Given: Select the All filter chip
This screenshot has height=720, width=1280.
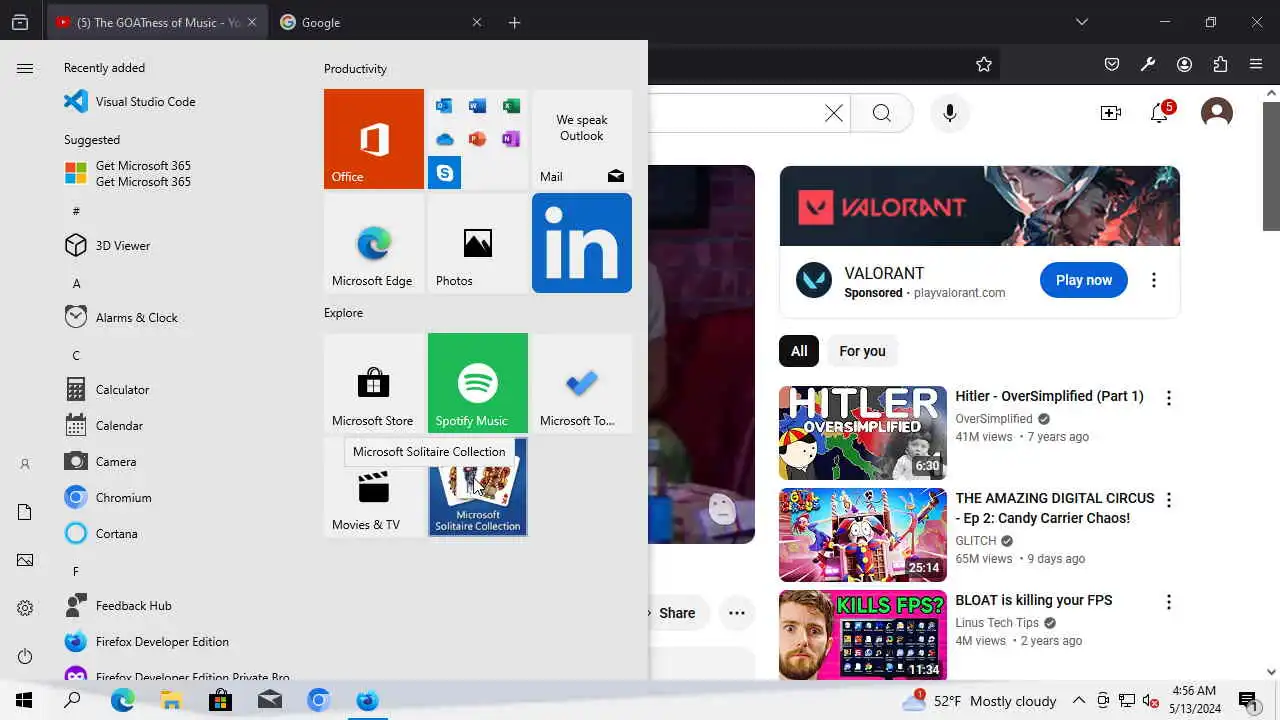Looking at the screenshot, I should tap(799, 351).
